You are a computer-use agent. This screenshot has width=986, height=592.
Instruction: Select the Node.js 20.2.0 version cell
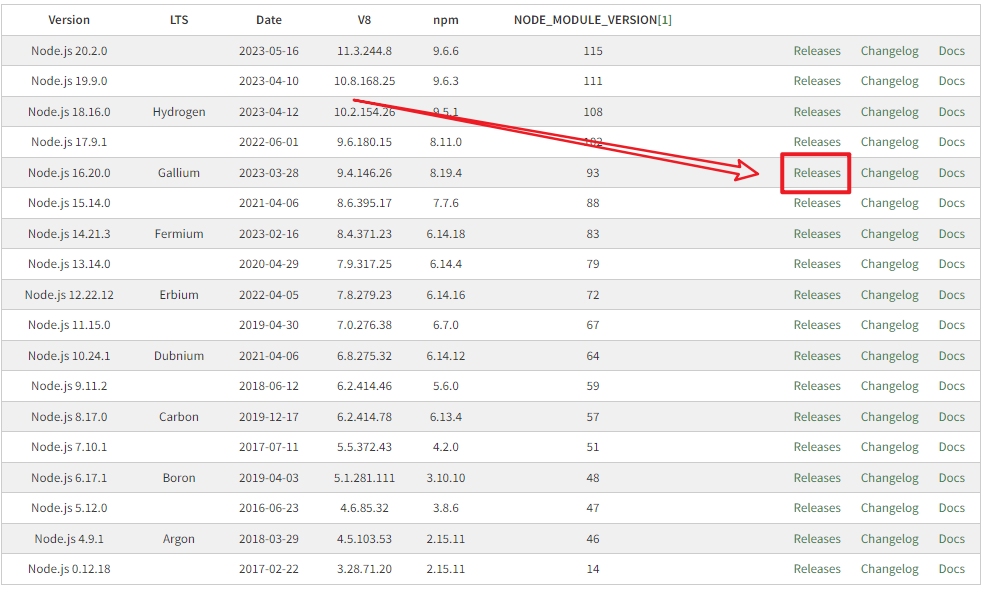pyautogui.click(x=69, y=51)
